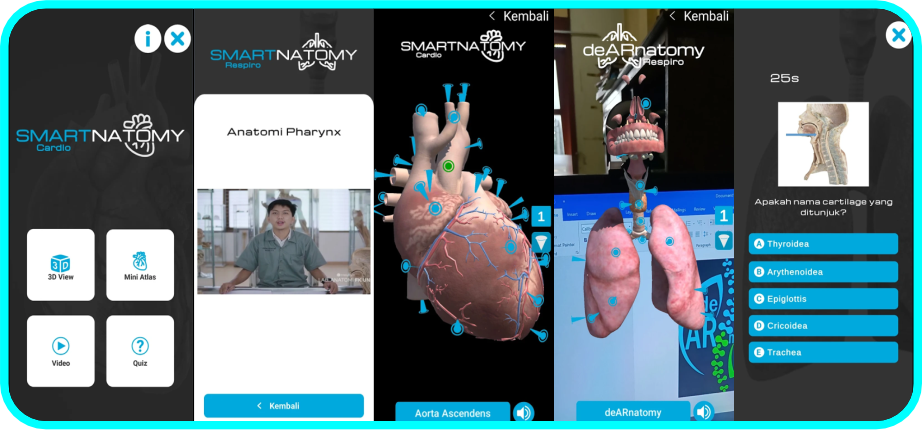Play audio for Aorta Ascendens
922x430 pixels.
coord(523,411)
